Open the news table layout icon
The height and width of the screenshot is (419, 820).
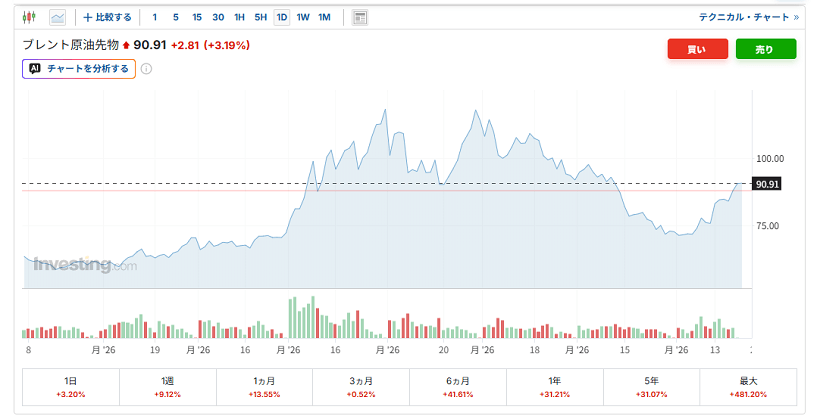[360, 17]
